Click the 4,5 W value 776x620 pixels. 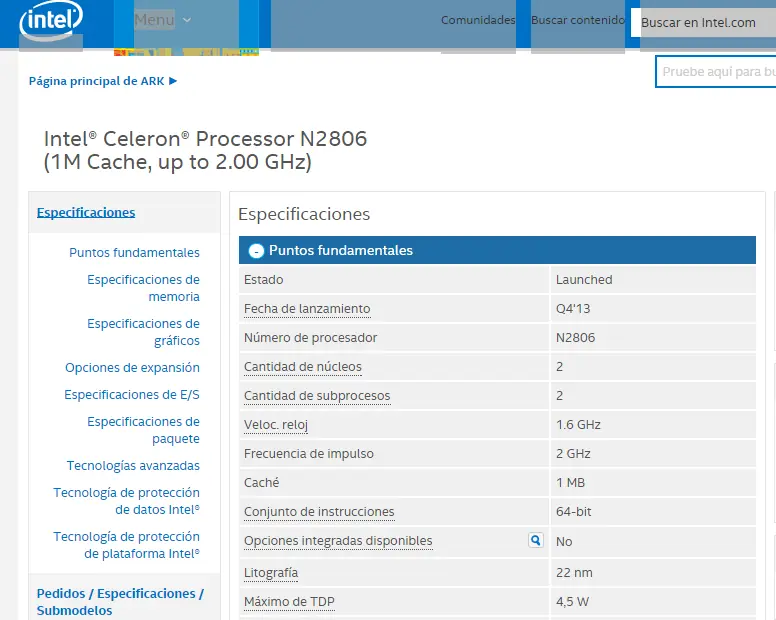(572, 602)
